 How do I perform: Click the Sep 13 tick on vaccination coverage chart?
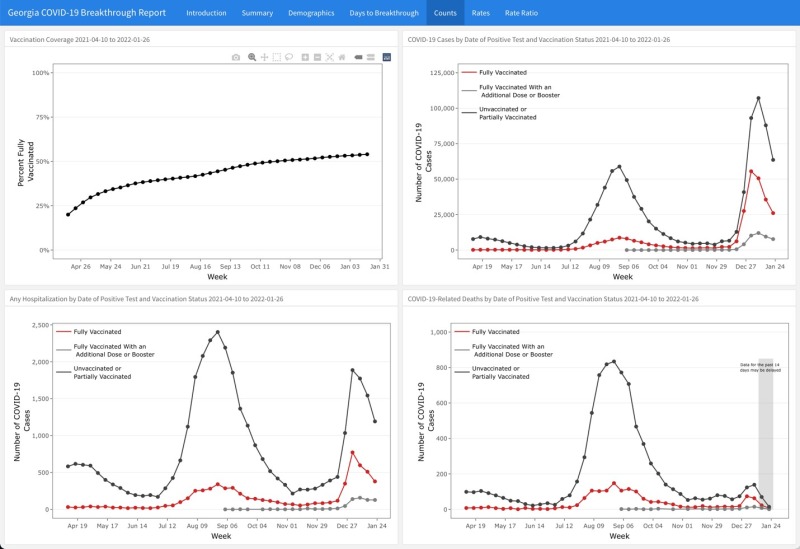coord(230,266)
